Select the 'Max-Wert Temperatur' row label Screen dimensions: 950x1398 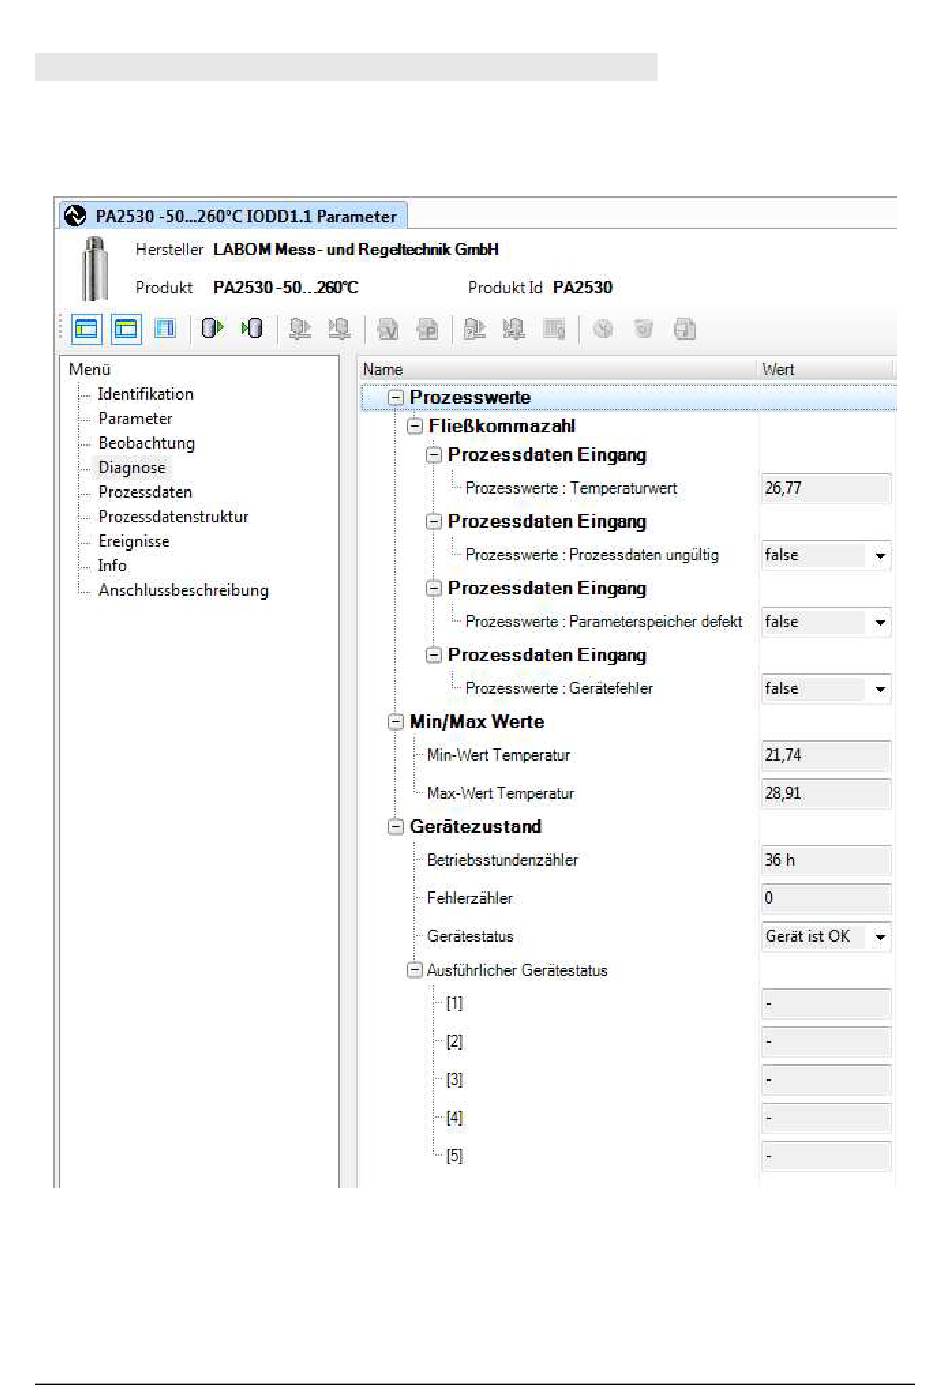pyautogui.click(x=500, y=794)
